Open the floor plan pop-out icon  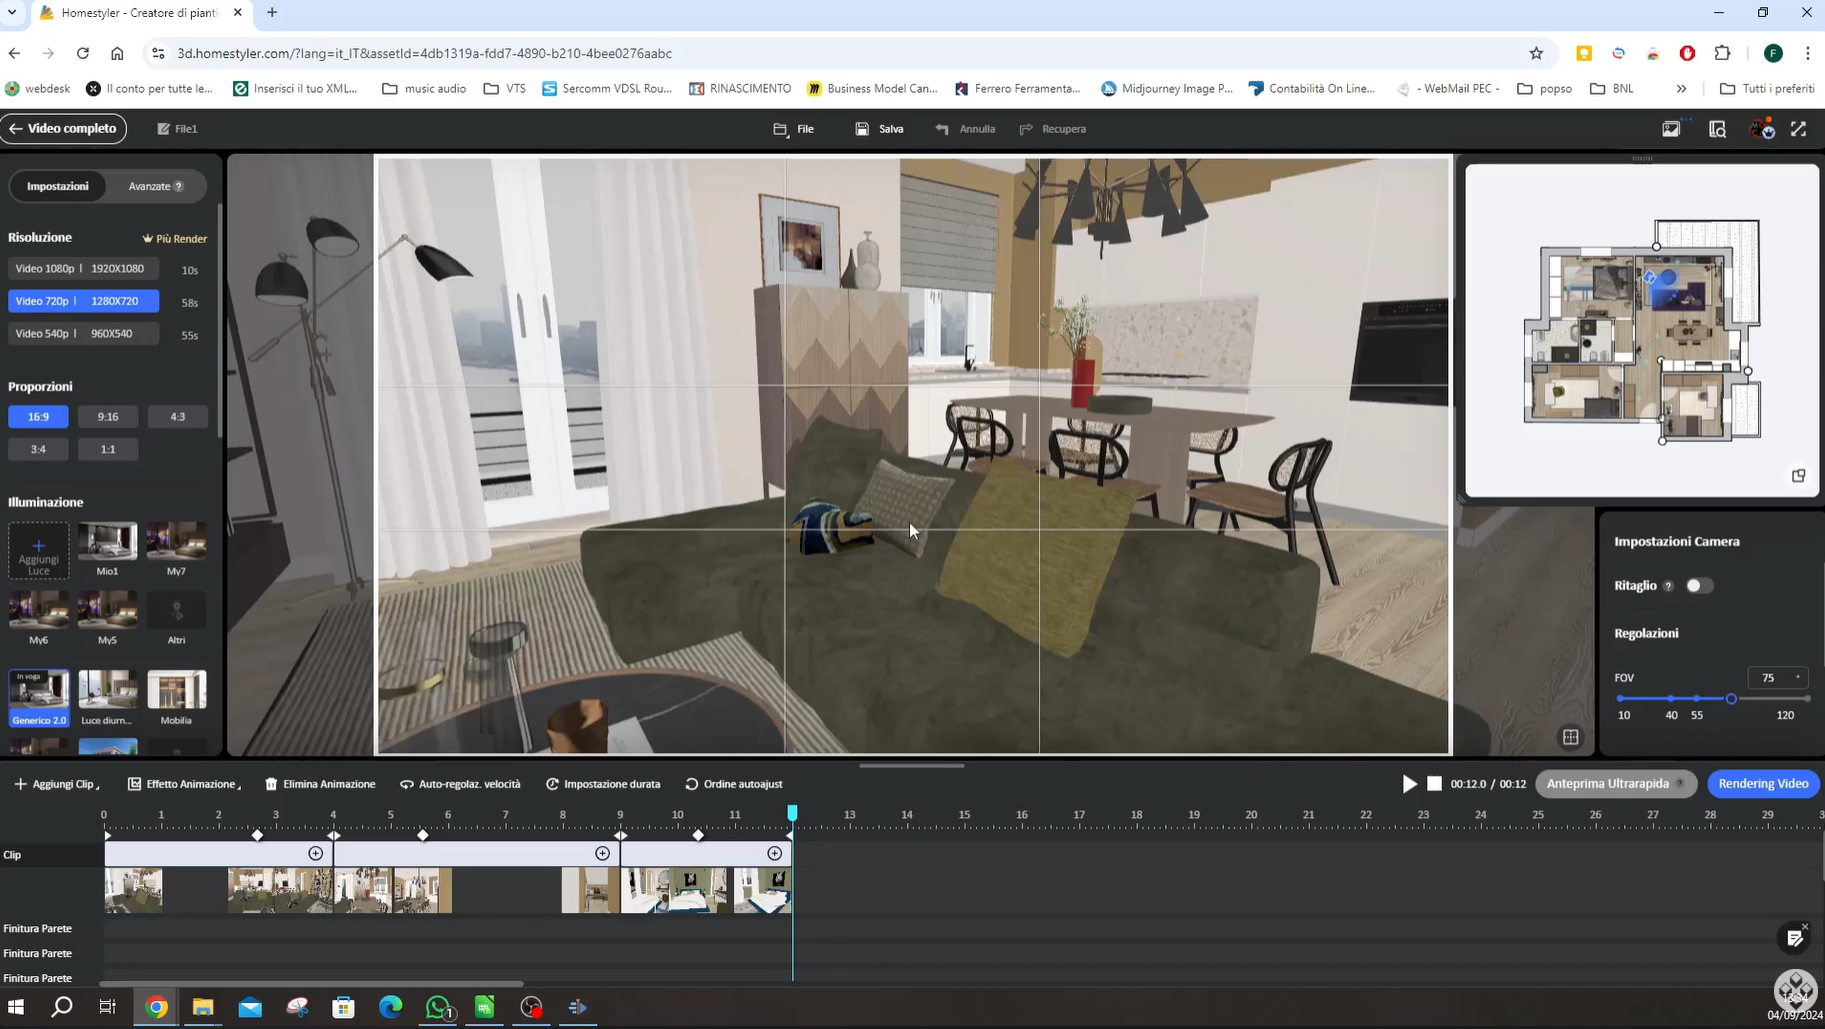(1798, 476)
